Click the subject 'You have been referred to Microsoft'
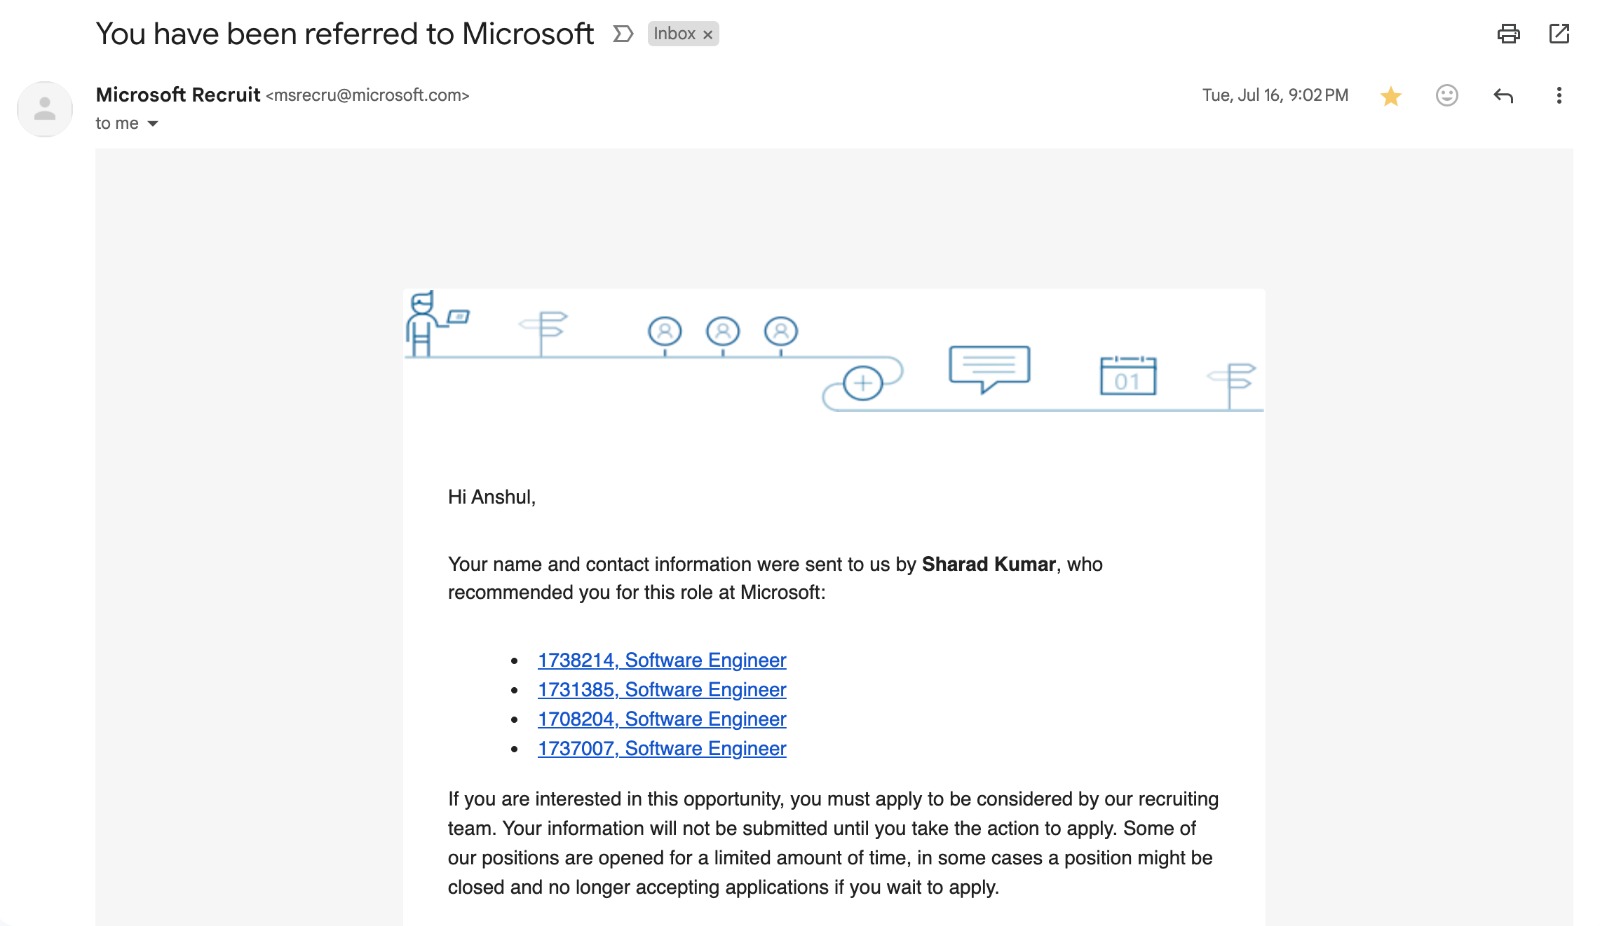1600x926 pixels. (345, 34)
